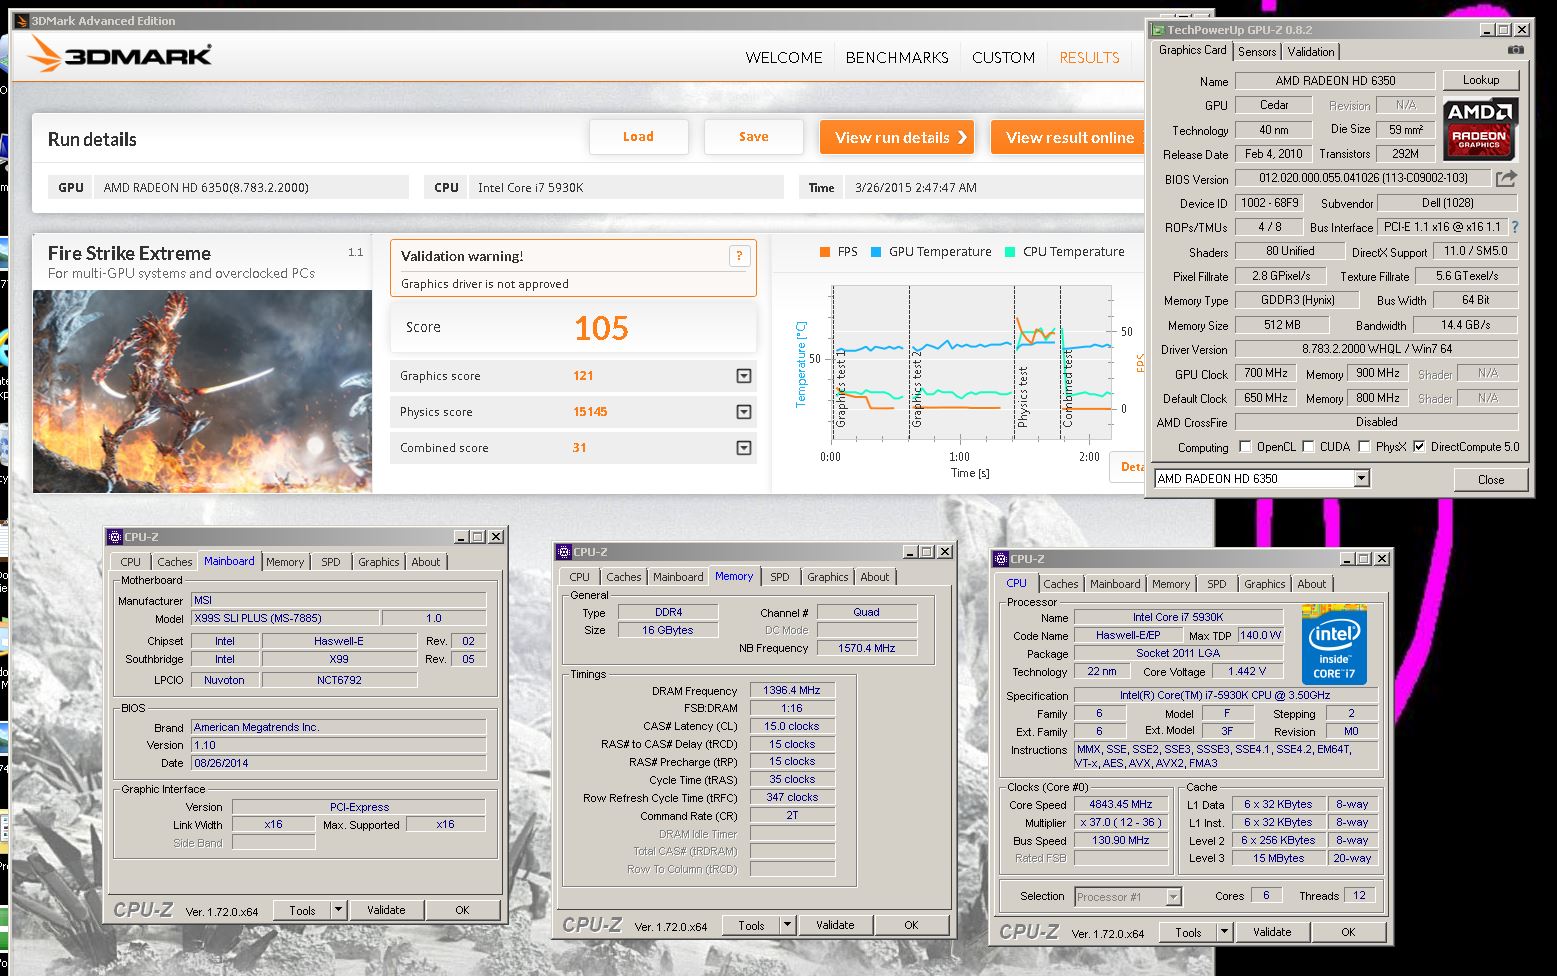Expand the Physics score details
Viewport: 1557px width, 976px height.
pos(744,412)
